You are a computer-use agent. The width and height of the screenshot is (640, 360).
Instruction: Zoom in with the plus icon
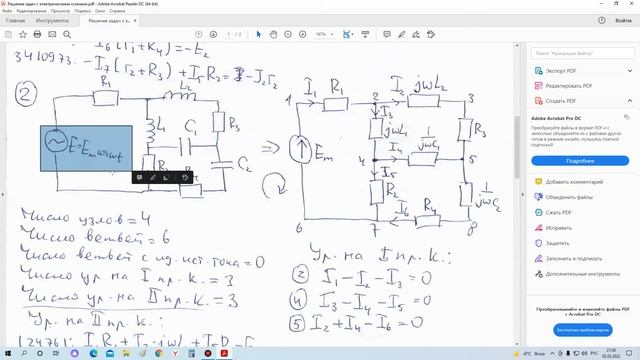click(302, 35)
